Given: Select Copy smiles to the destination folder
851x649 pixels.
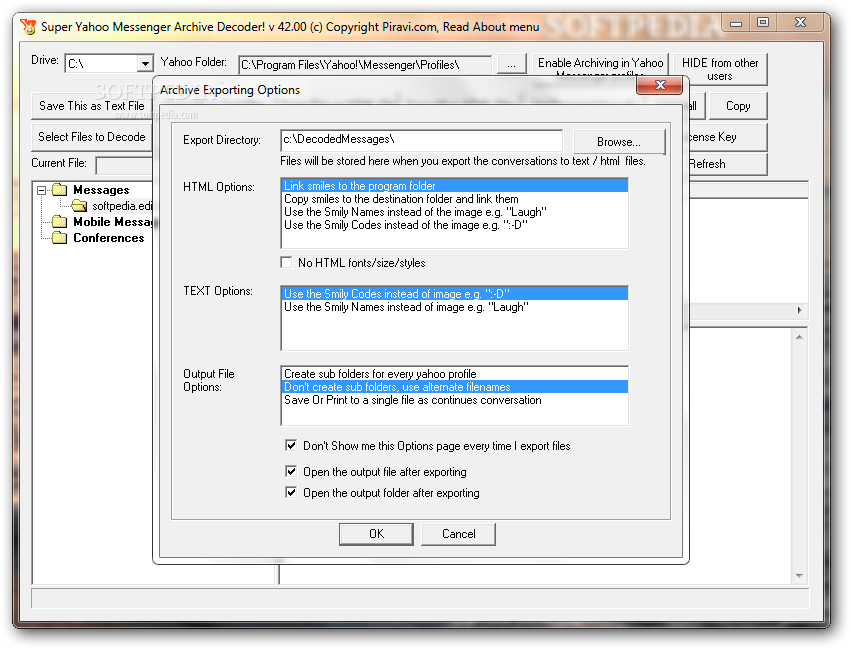Looking at the screenshot, I should [x=455, y=199].
